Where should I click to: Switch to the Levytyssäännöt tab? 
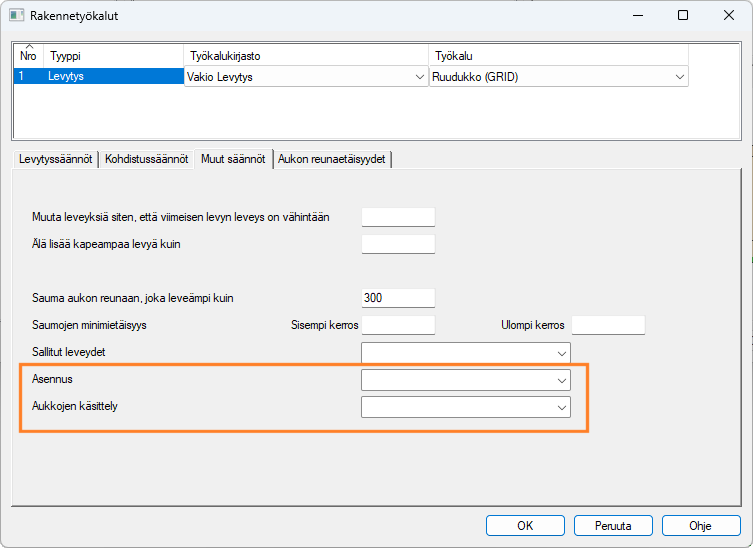pyautogui.click(x=56, y=159)
